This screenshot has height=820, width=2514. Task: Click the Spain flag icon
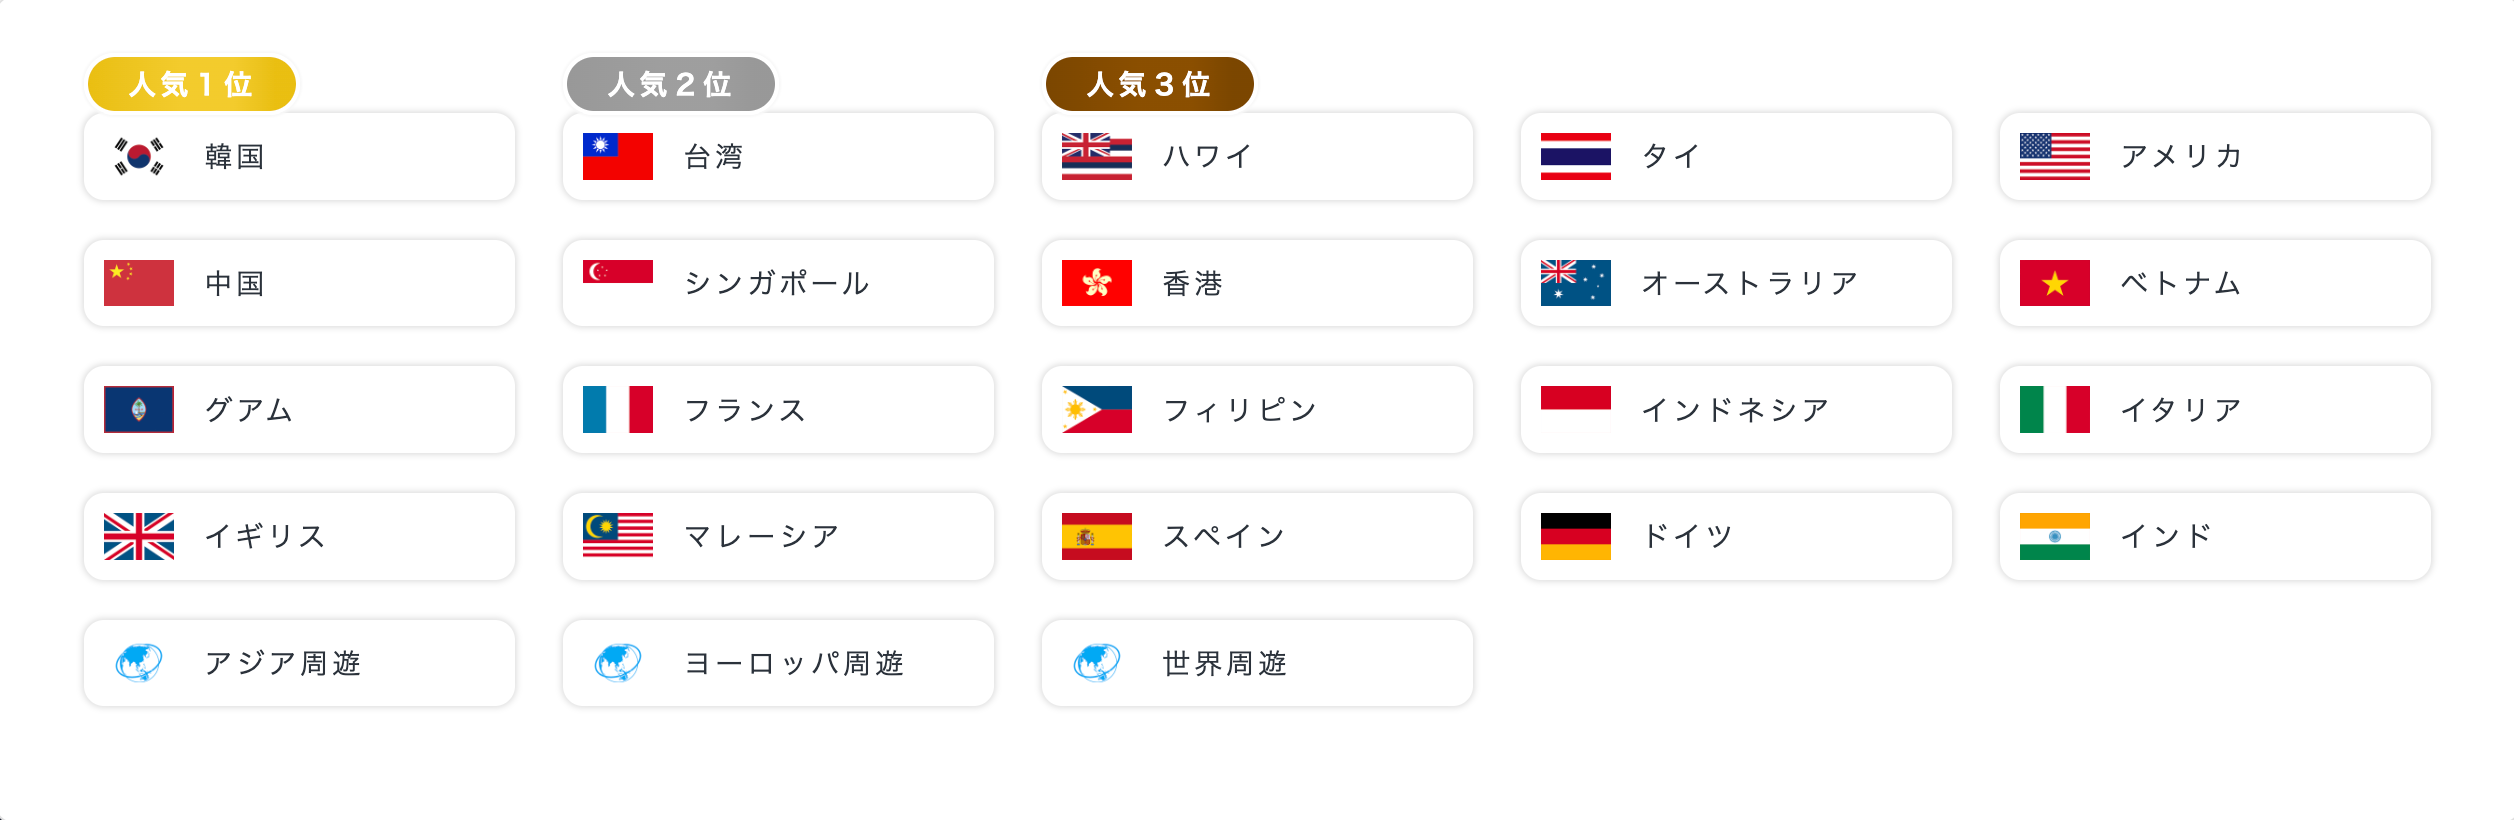(1096, 536)
